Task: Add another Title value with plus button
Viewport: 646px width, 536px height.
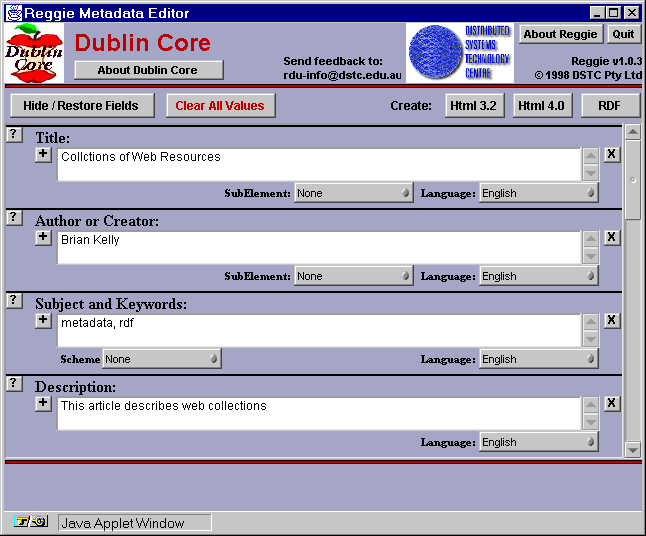Action: coord(43,155)
